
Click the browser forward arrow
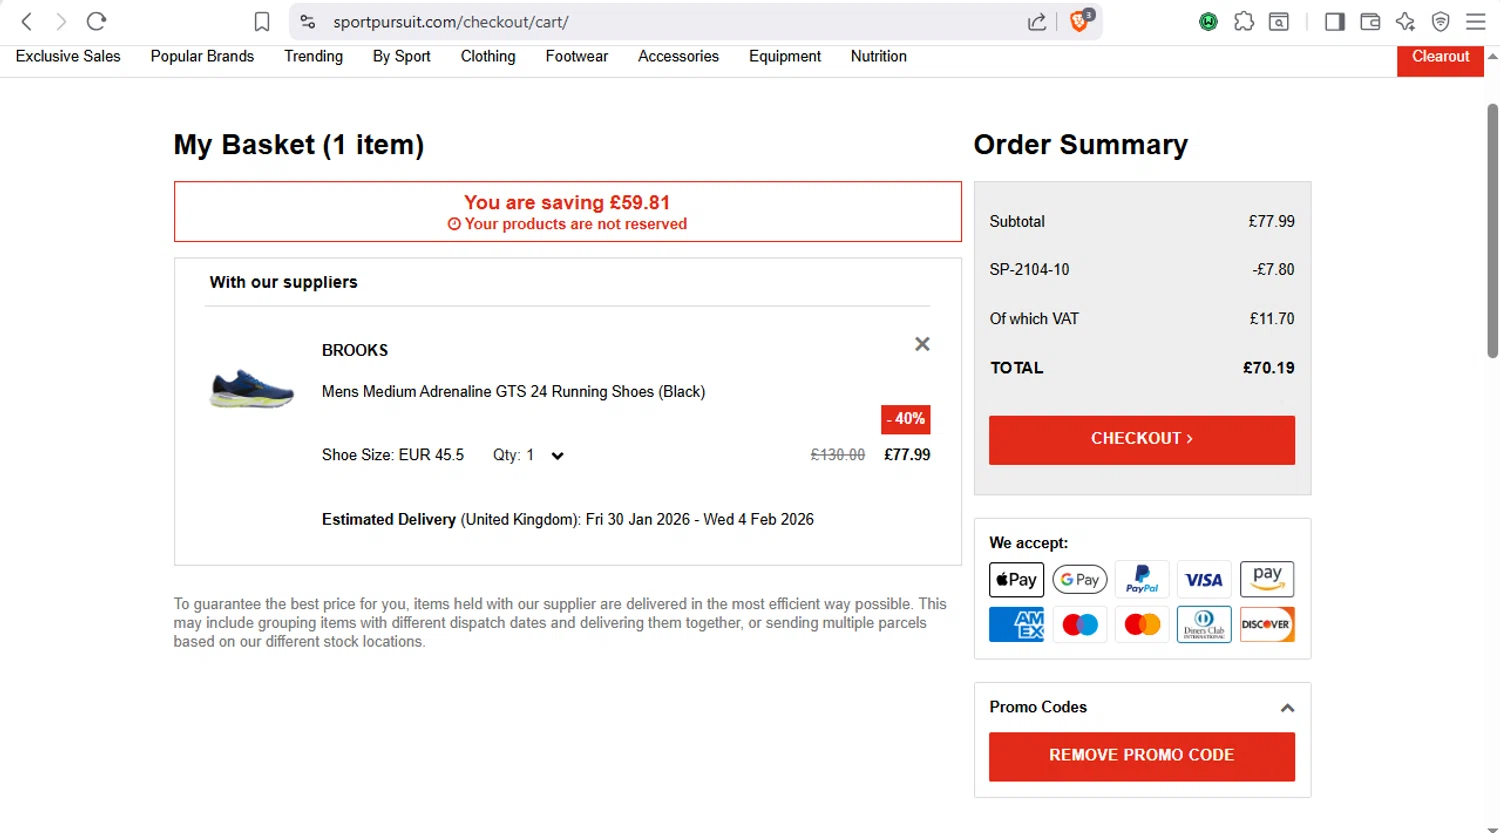61,21
